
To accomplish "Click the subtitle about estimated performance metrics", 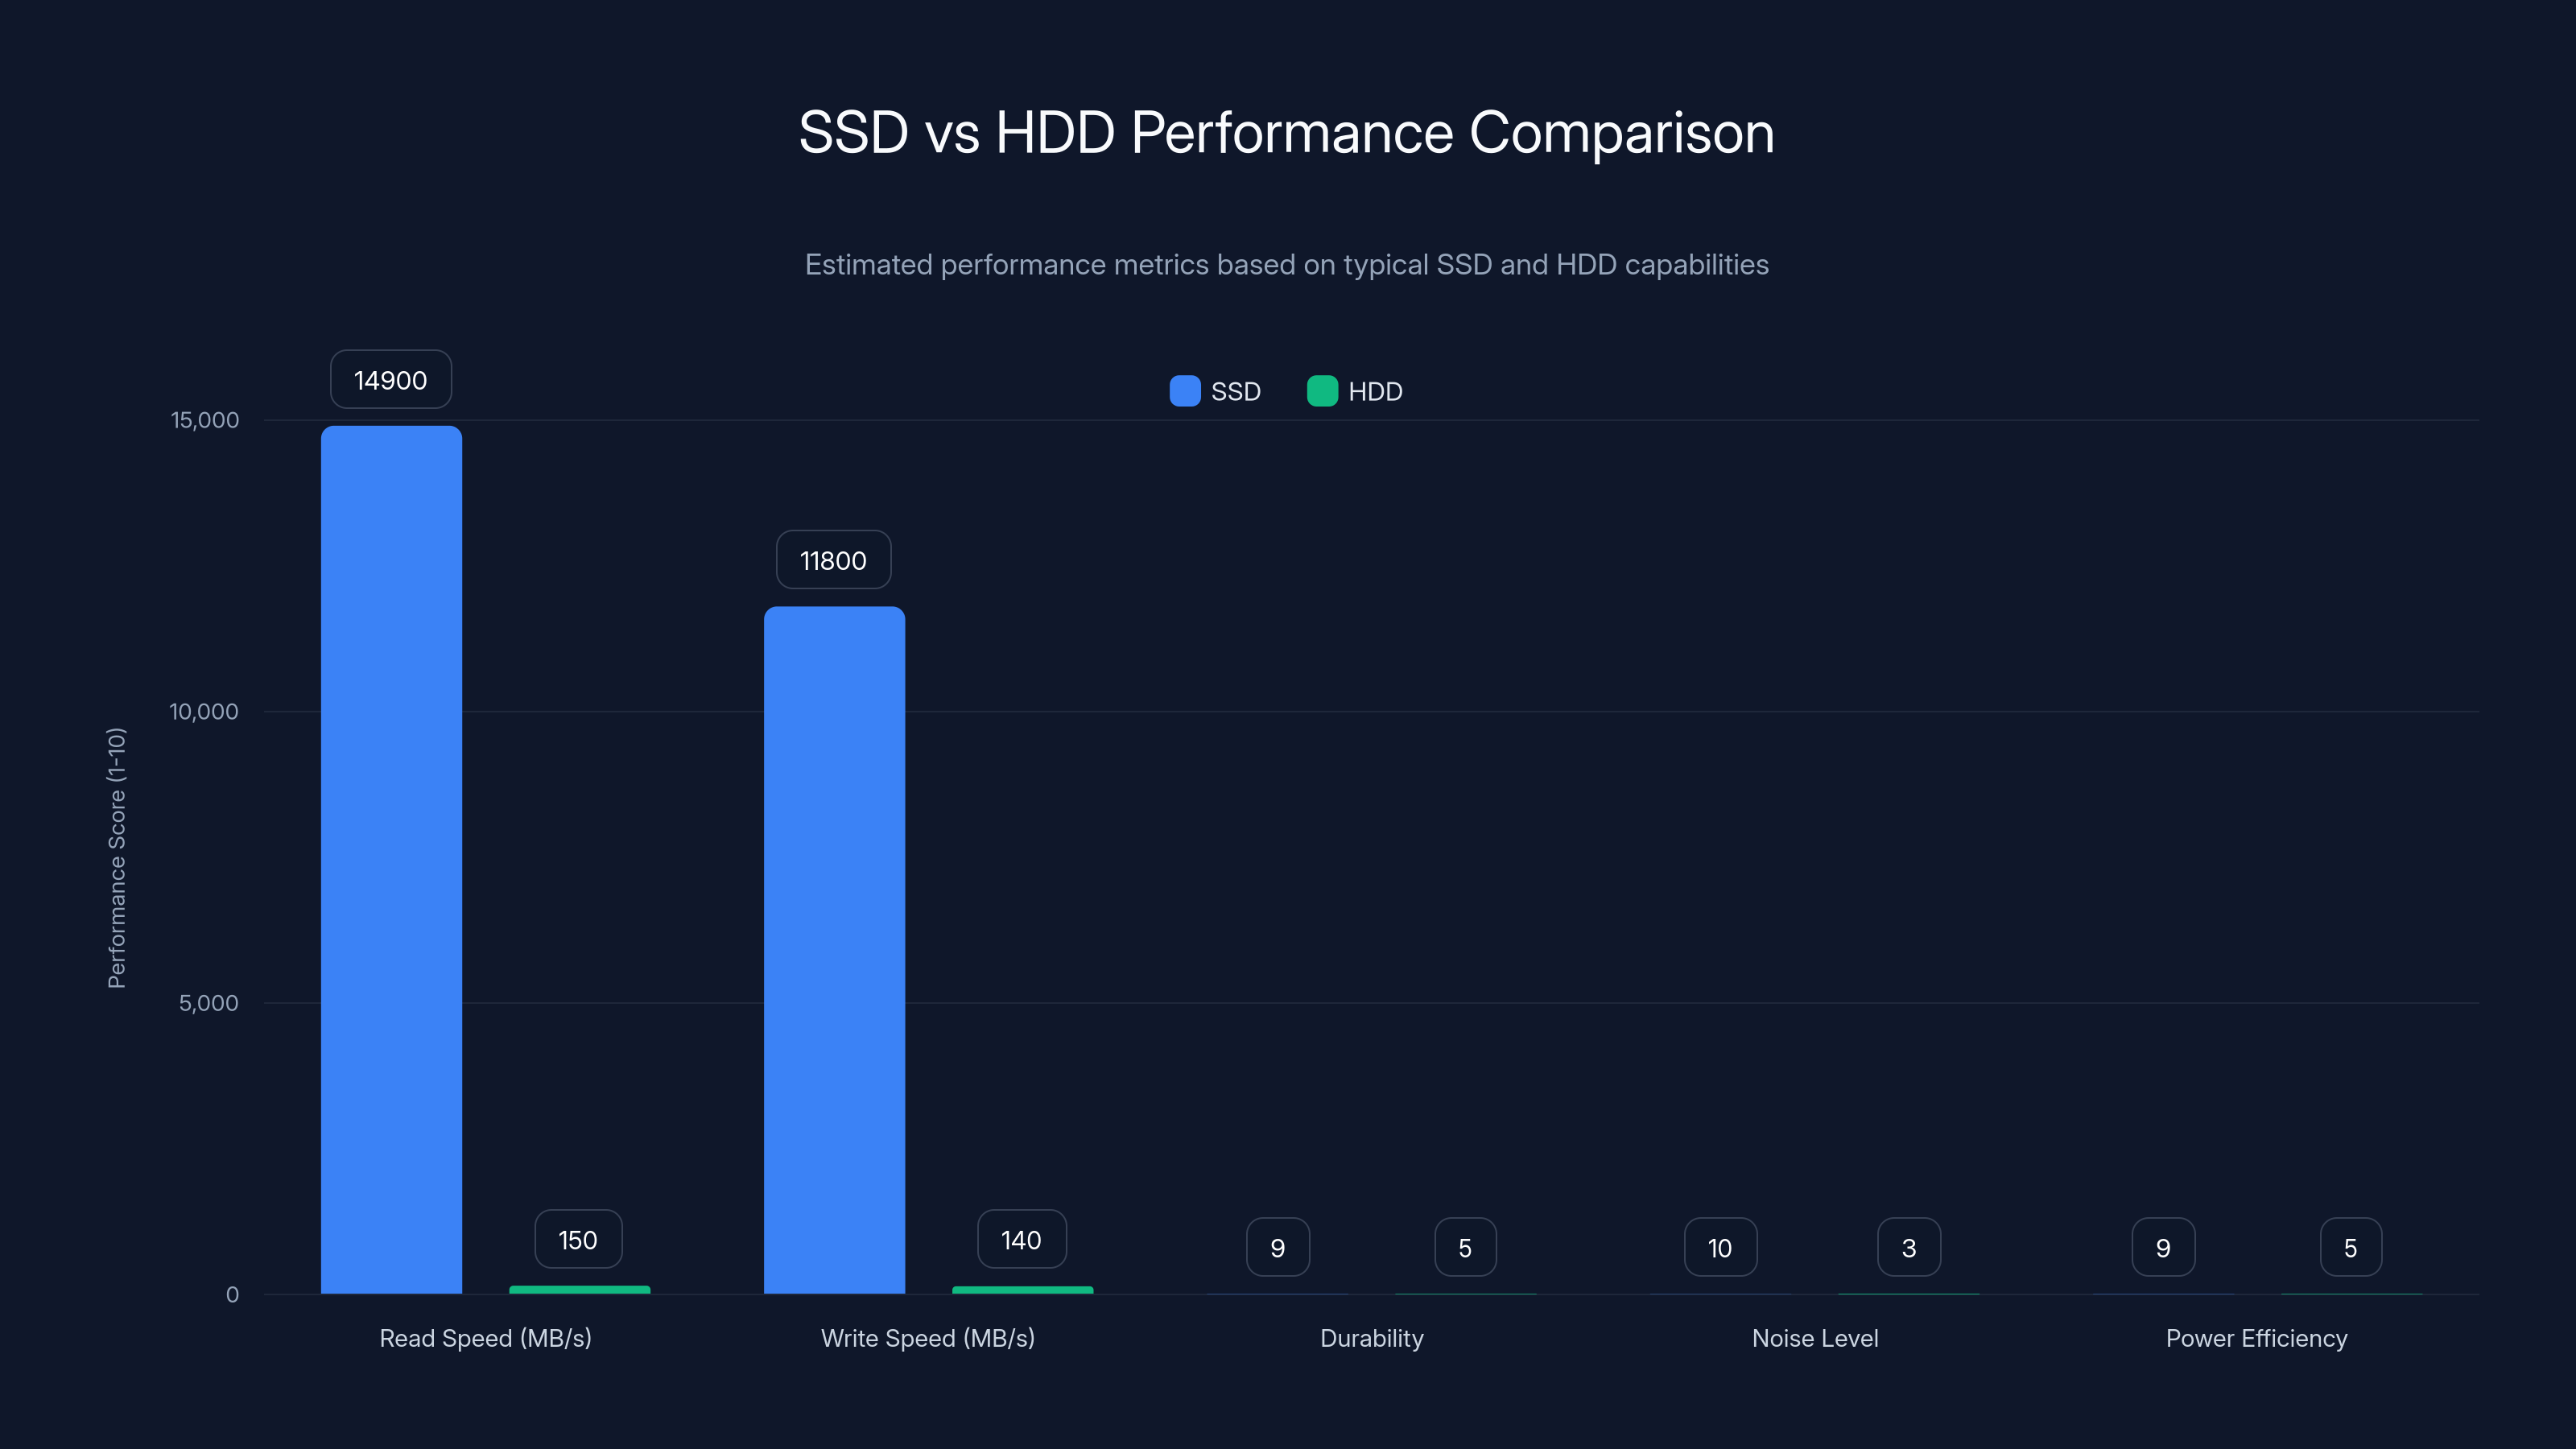I will pos(1287,265).
